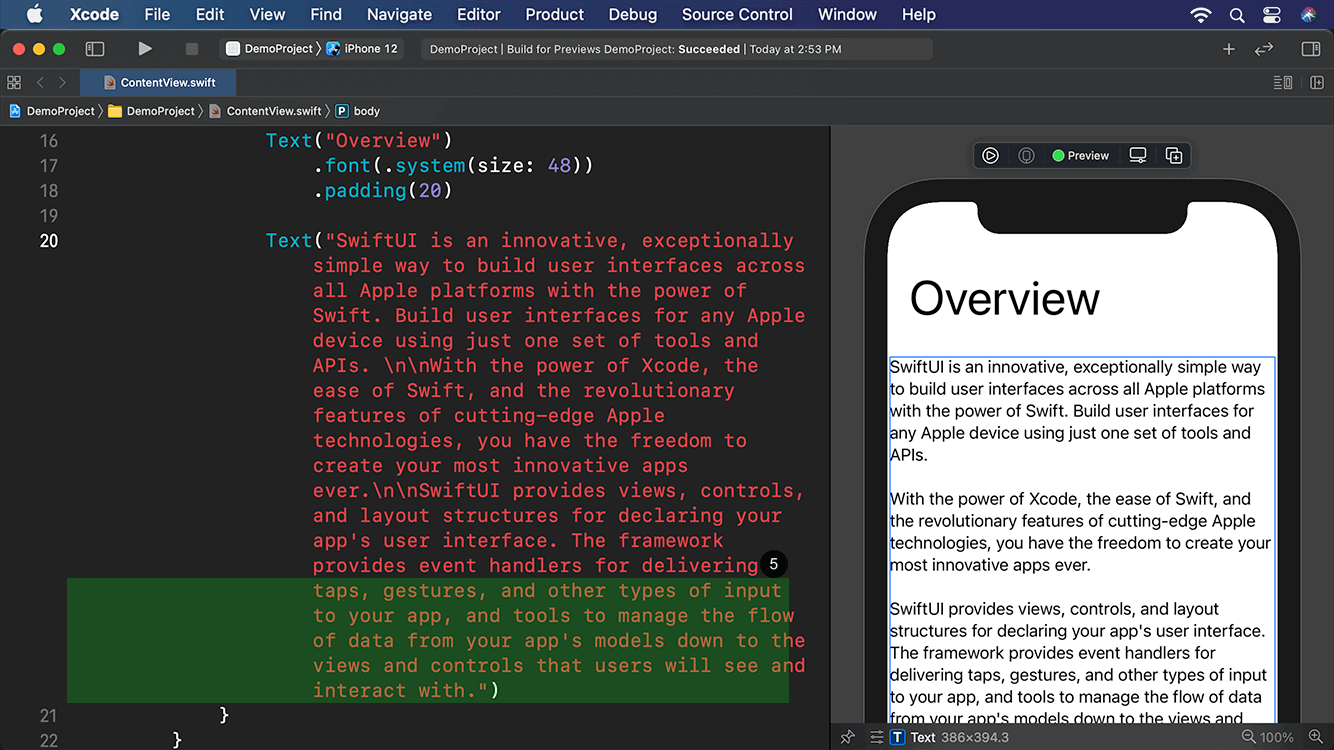The image size is (1334, 750).
Task: Zoom in the preview canvas
Action: pyautogui.click(x=1316, y=737)
